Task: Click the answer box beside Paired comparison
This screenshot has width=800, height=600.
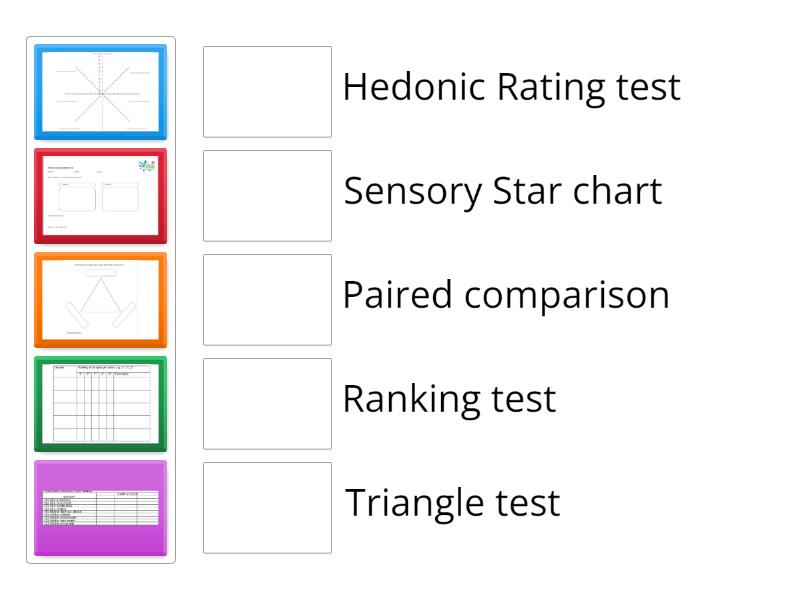Action: [266, 300]
